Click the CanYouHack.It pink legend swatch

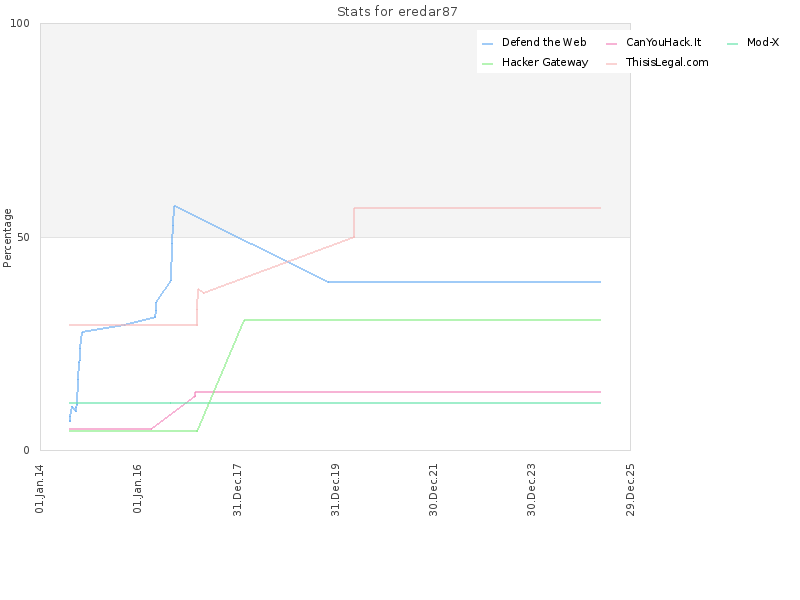pyautogui.click(x=611, y=44)
